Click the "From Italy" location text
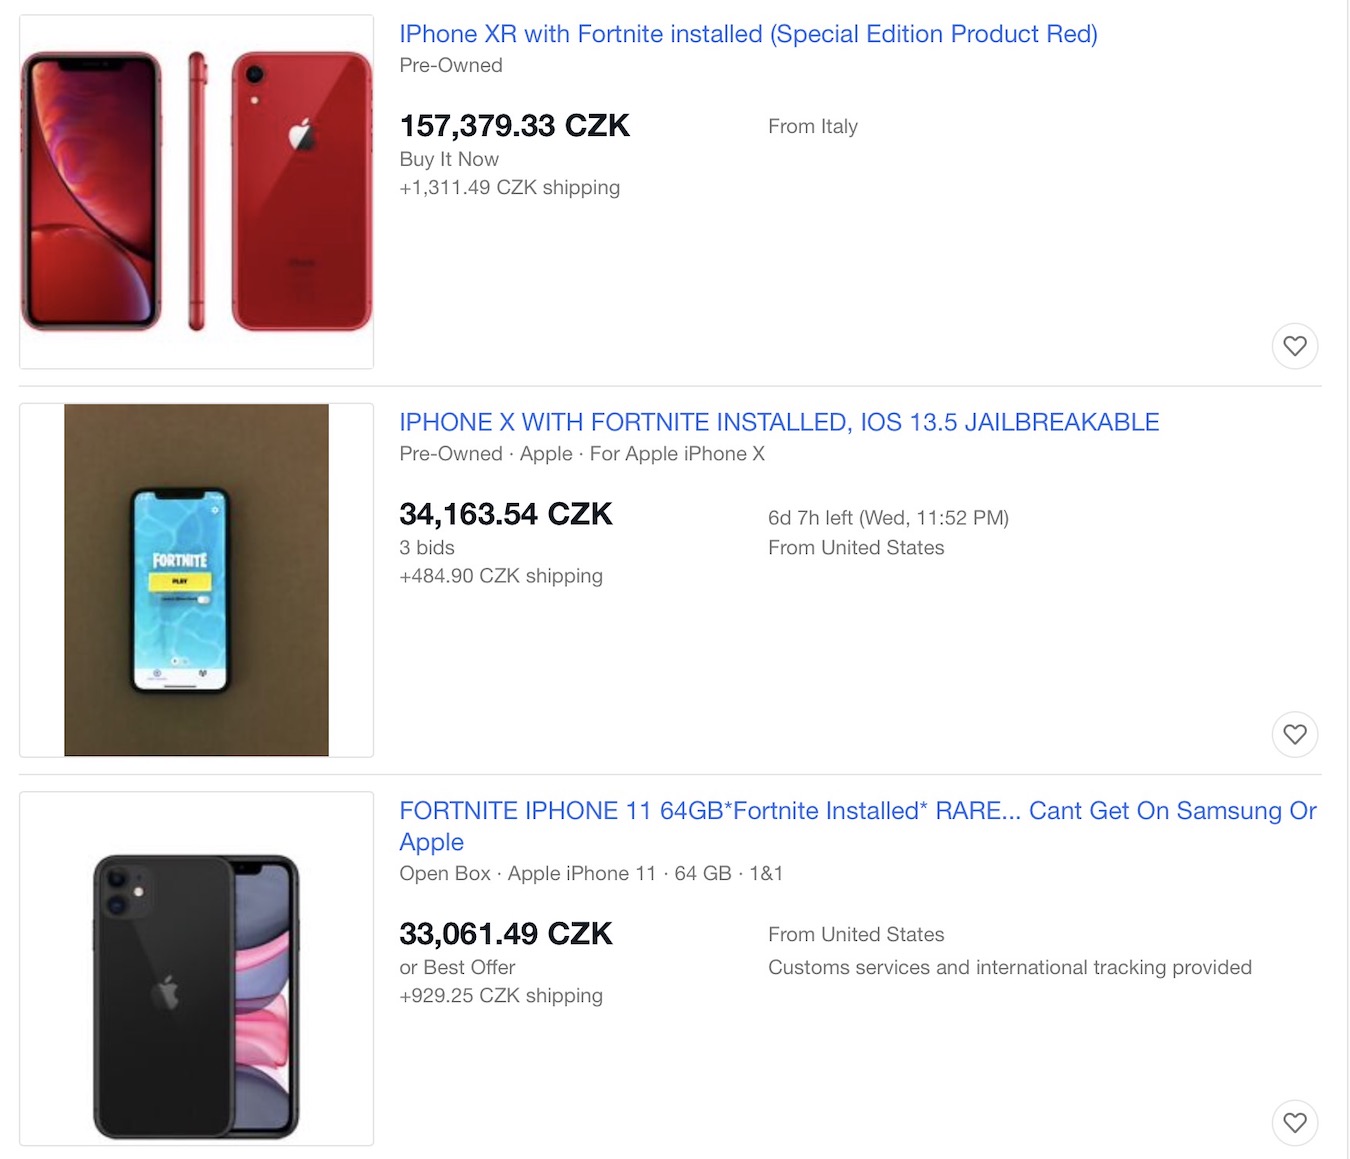 (813, 127)
